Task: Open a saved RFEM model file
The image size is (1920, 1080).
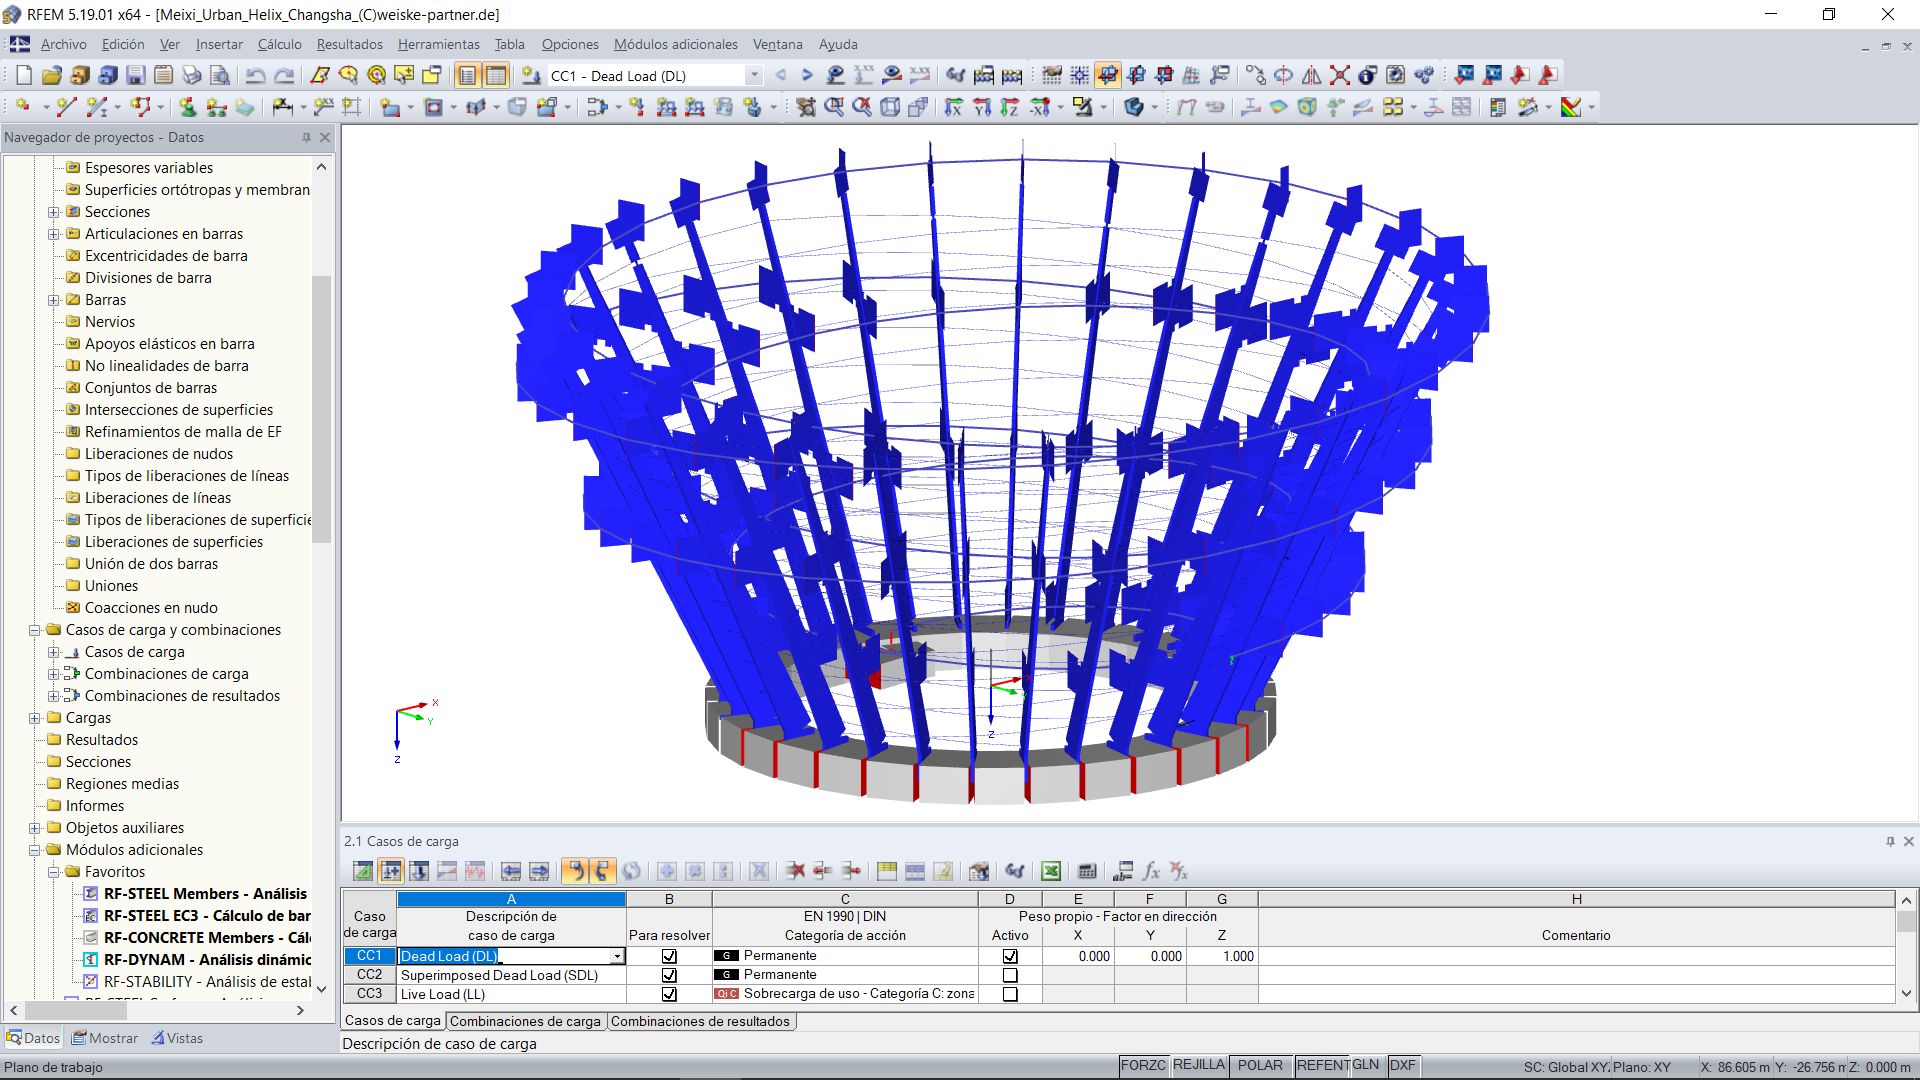Action: pos(51,75)
